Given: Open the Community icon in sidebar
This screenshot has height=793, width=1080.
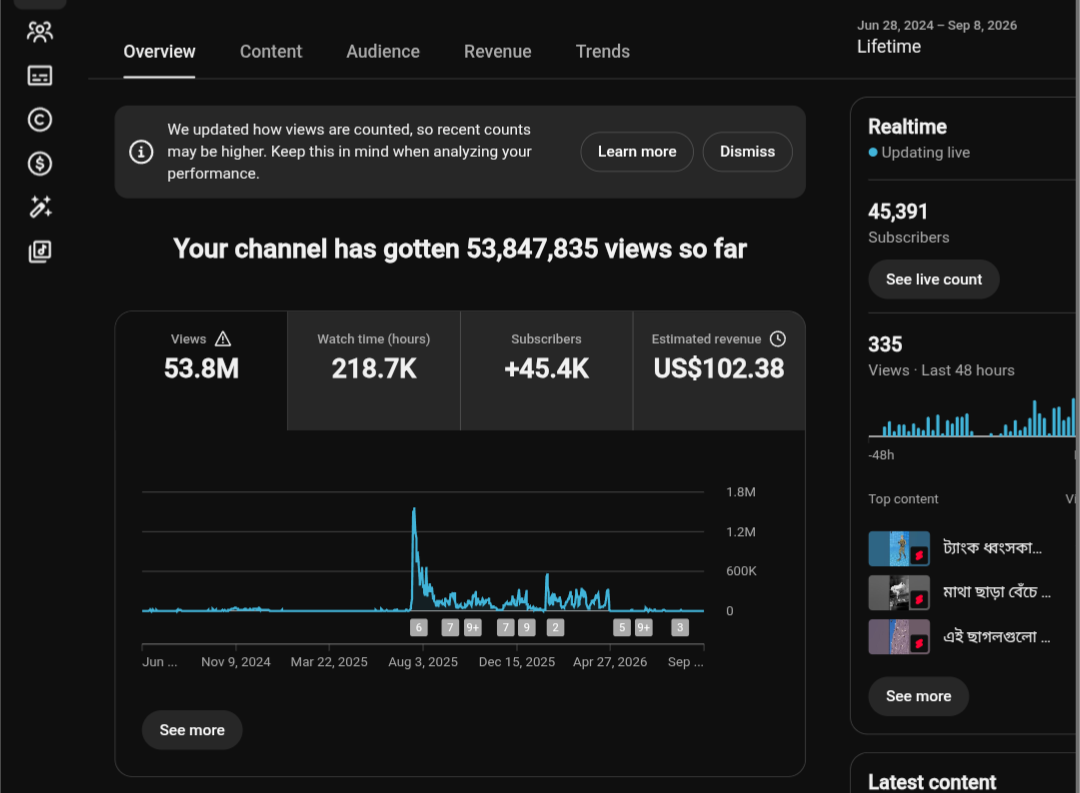Looking at the screenshot, I should [39, 32].
